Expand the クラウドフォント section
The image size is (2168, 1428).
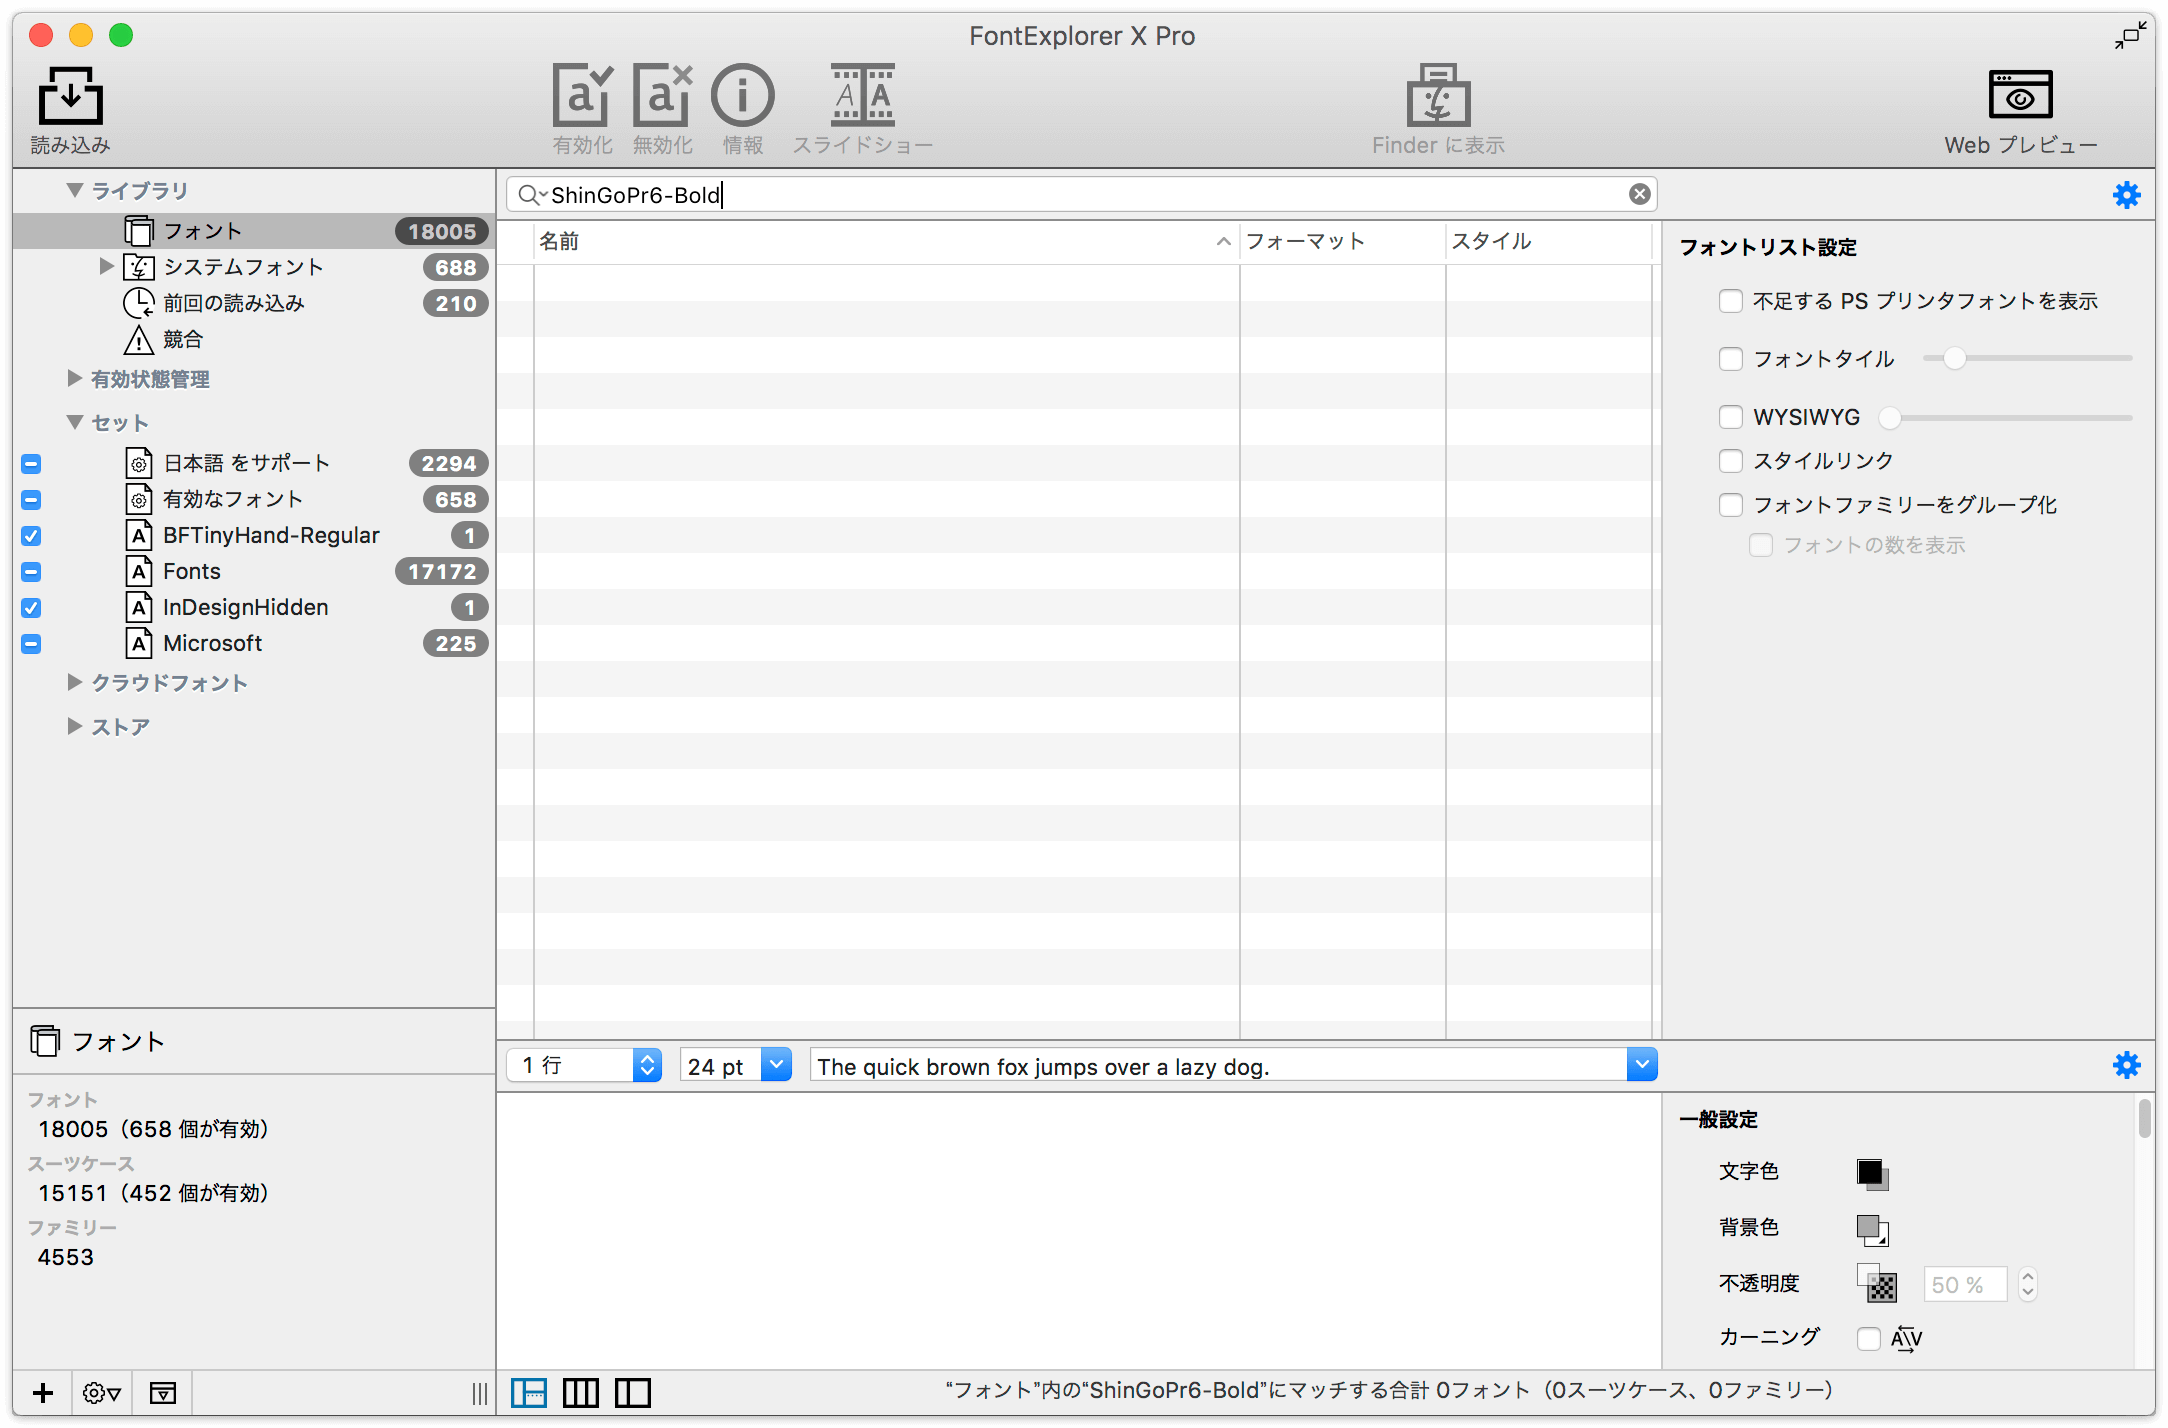click(74, 682)
